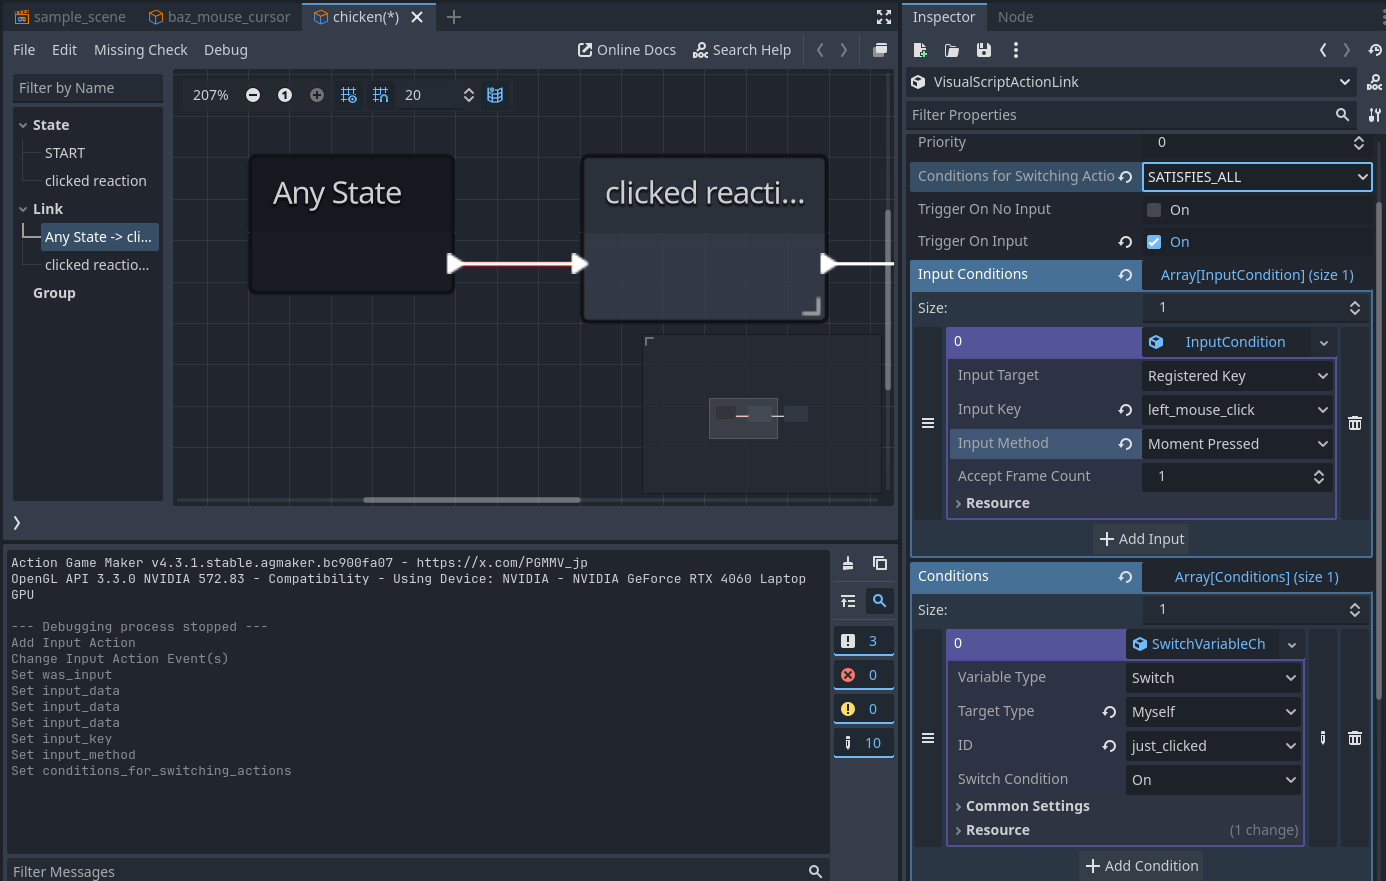Toggle the graph minimap icon
The width and height of the screenshot is (1386, 881).
tap(495, 95)
